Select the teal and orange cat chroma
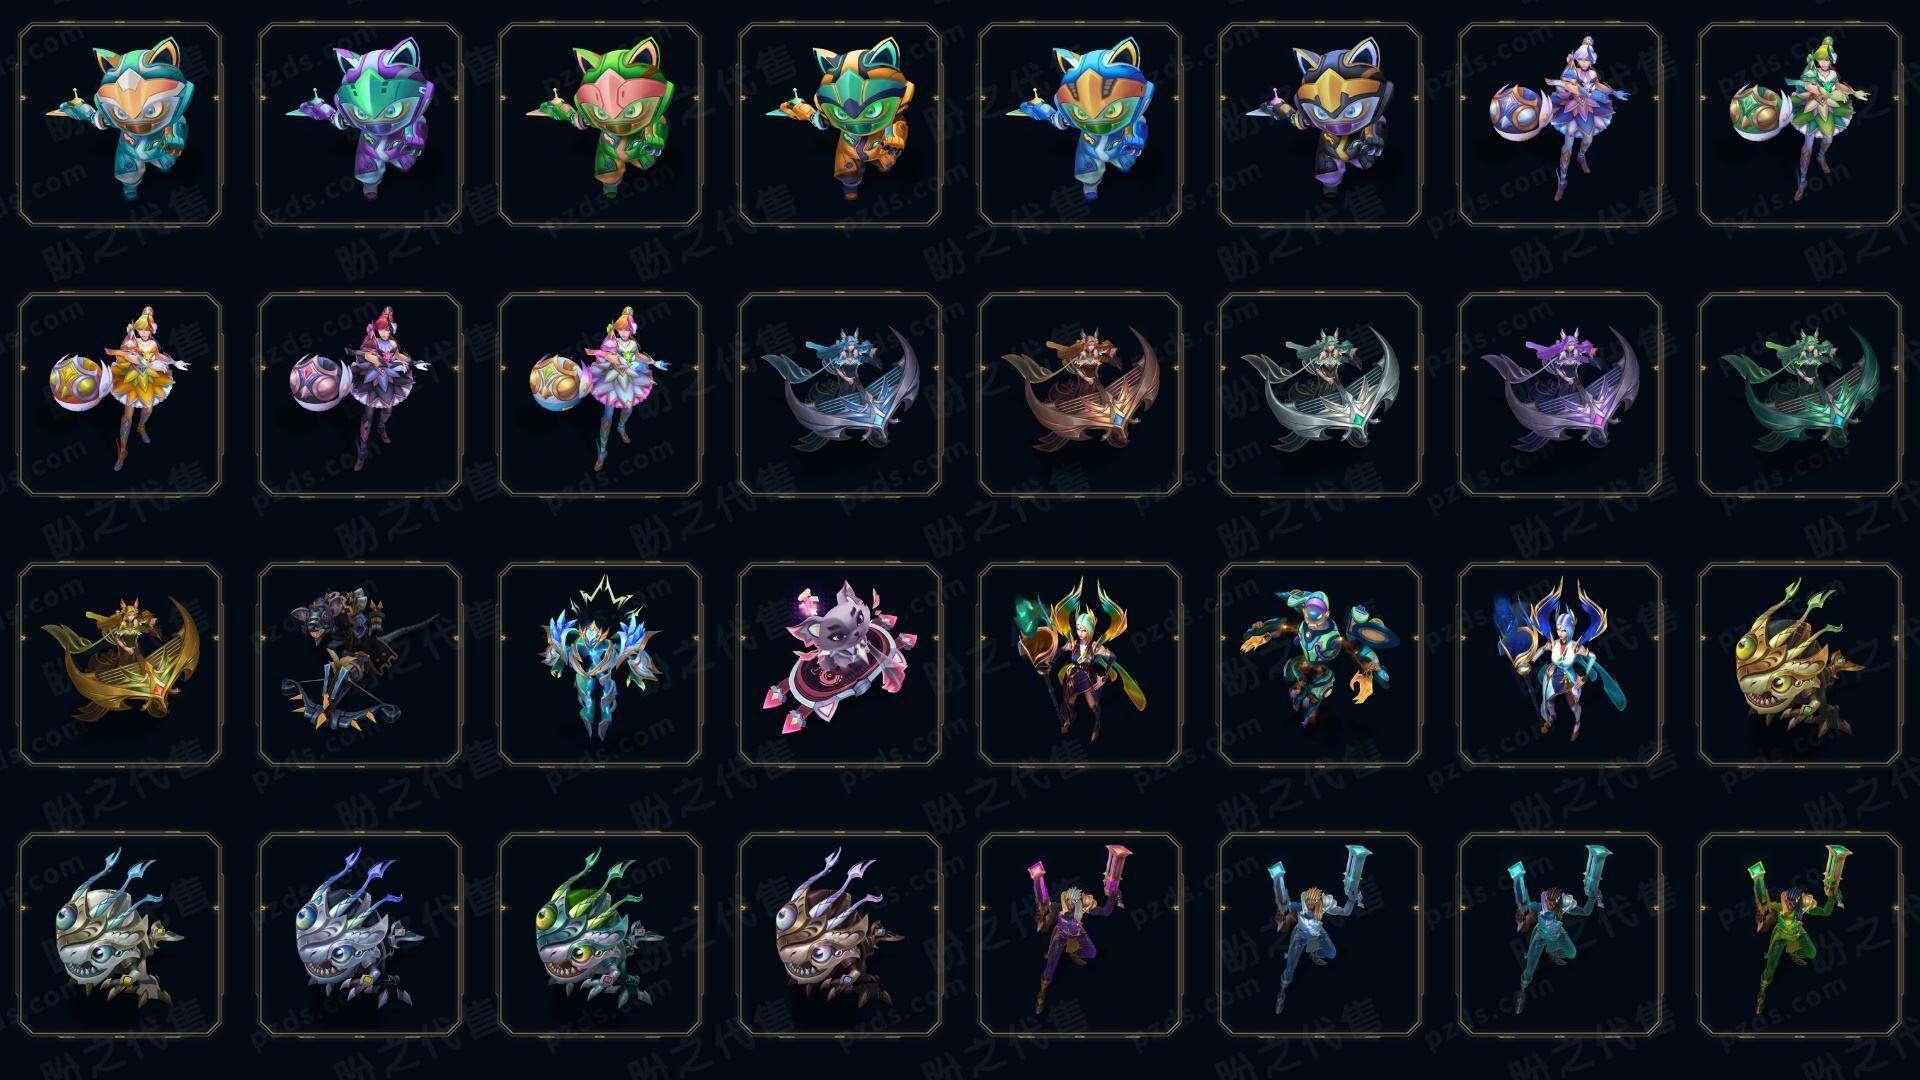 (x=120, y=124)
